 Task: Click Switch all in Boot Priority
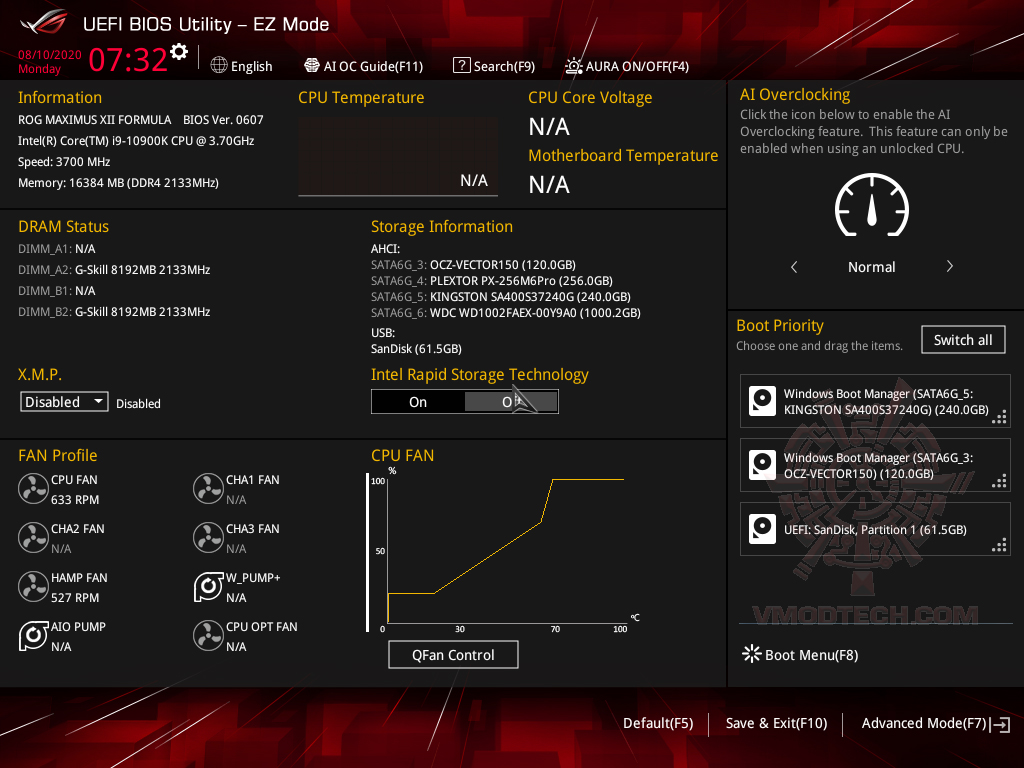[x=963, y=339]
